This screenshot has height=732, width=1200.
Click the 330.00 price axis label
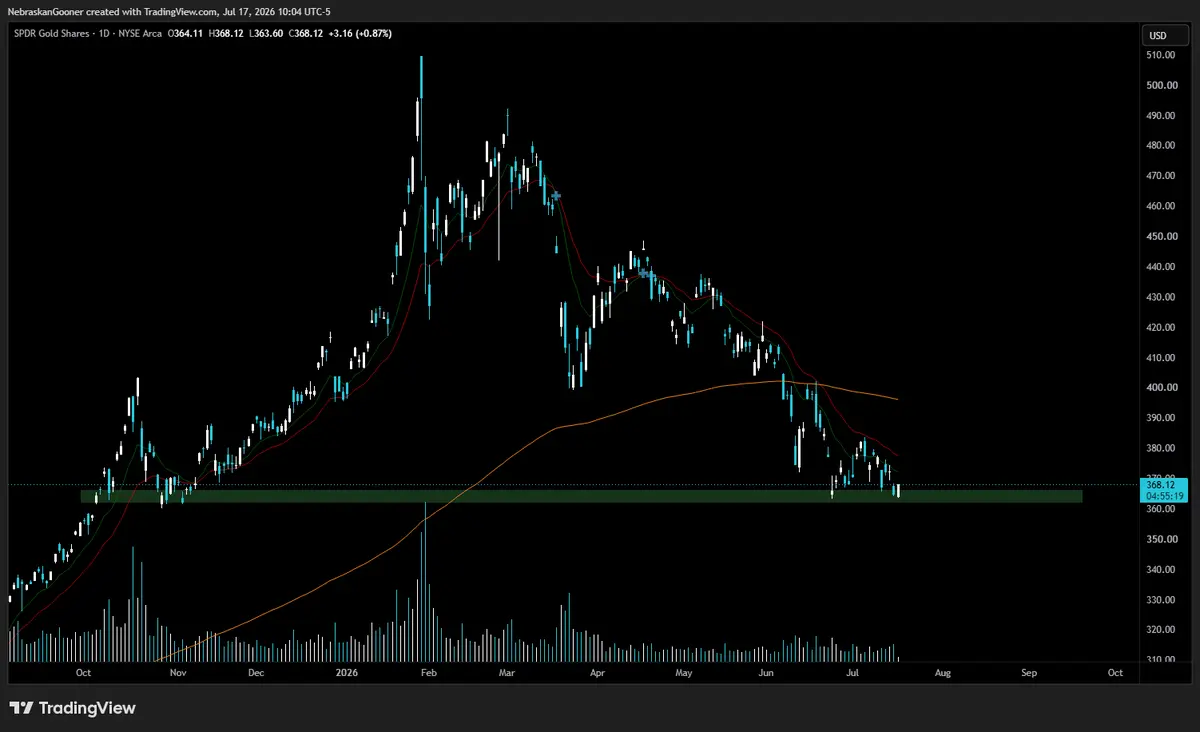point(1159,600)
